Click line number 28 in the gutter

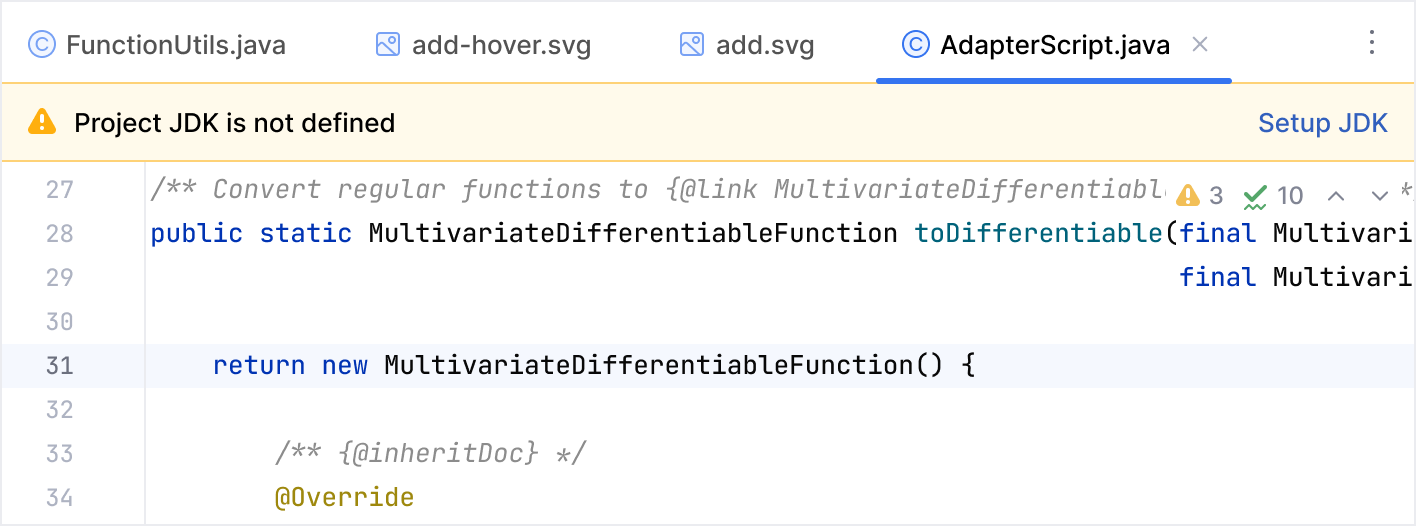tap(60, 234)
